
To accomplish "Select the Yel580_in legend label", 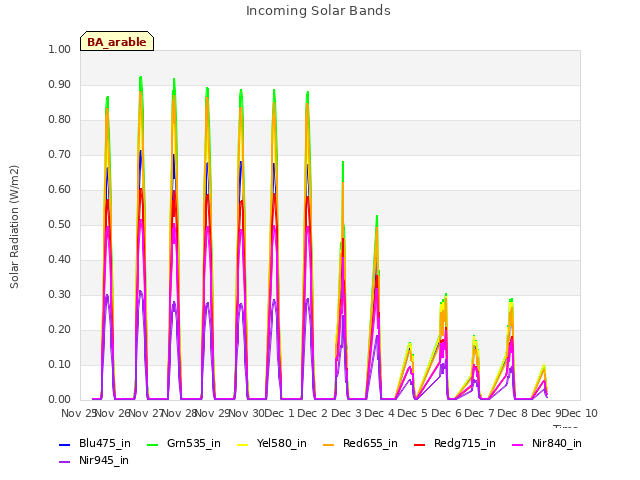I will click(x=282, y=443).
